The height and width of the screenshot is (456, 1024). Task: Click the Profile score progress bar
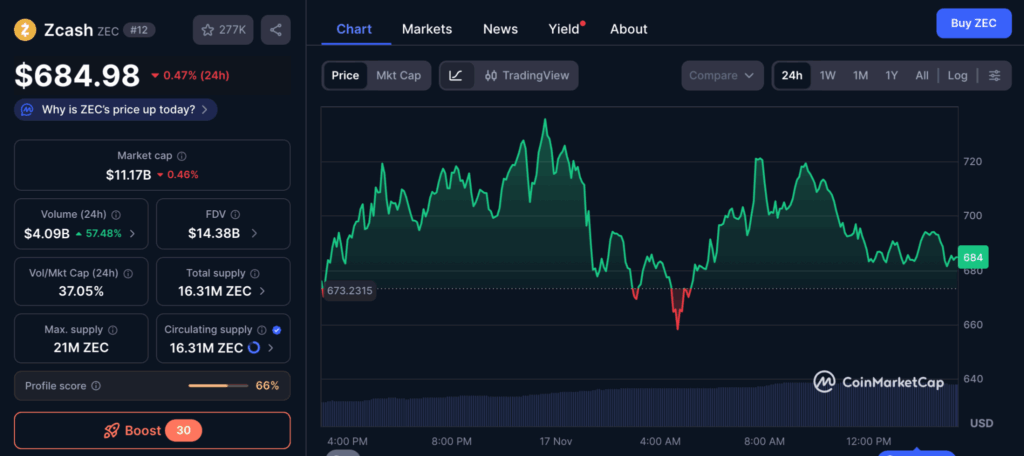[217, 385]
